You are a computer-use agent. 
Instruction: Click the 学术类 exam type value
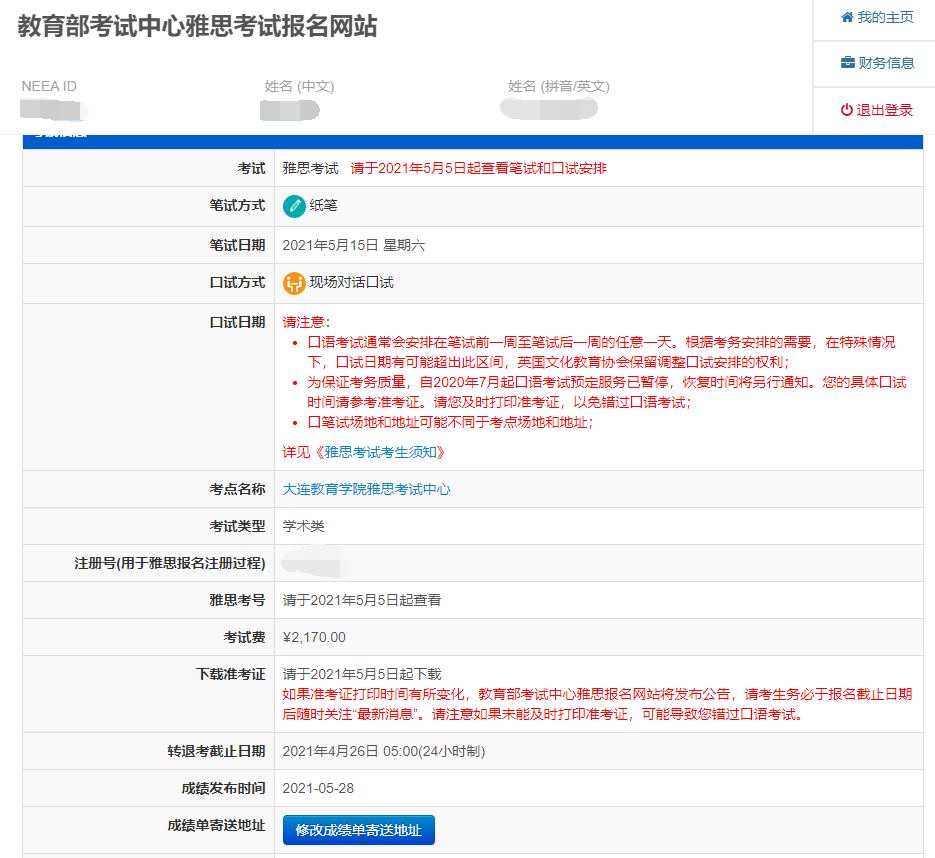(x=304, y=526)
